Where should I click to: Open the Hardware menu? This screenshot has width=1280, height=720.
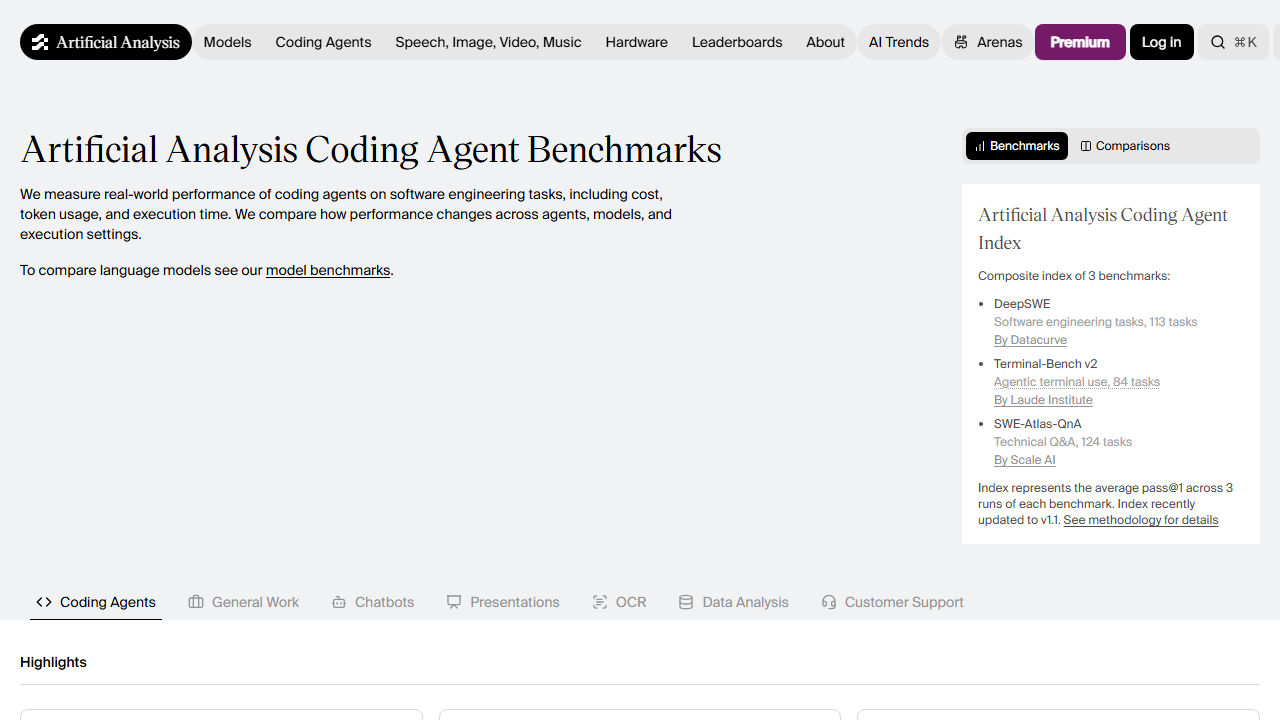click(636, 42)
